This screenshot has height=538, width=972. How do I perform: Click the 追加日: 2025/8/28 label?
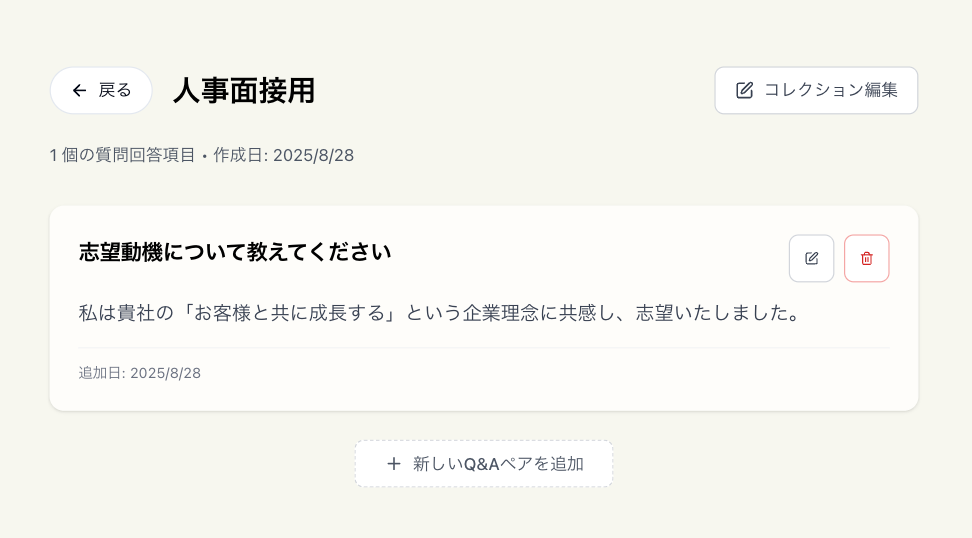click(x=140, y=373)
